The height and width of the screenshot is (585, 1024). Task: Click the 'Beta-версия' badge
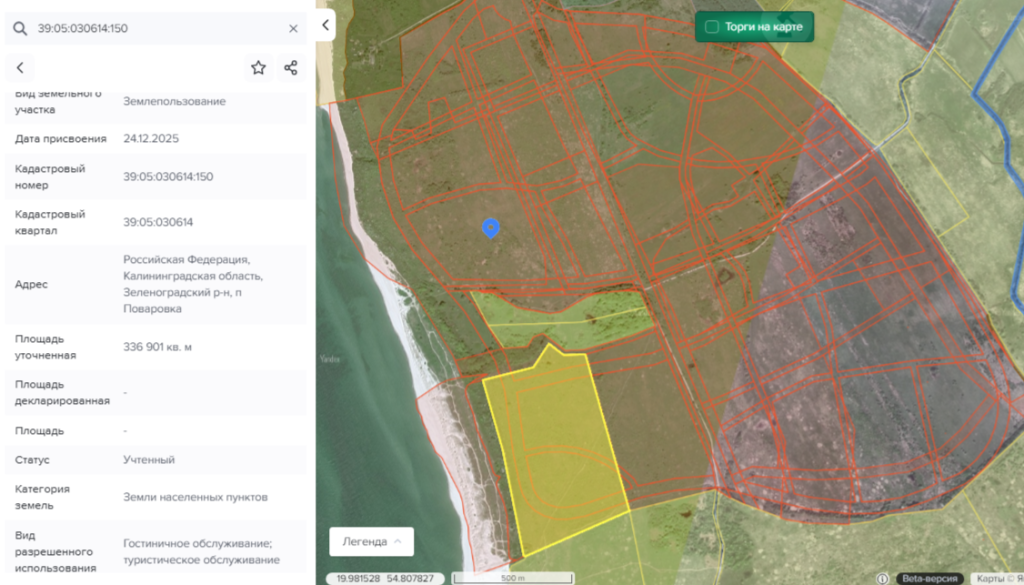point(929,578)
